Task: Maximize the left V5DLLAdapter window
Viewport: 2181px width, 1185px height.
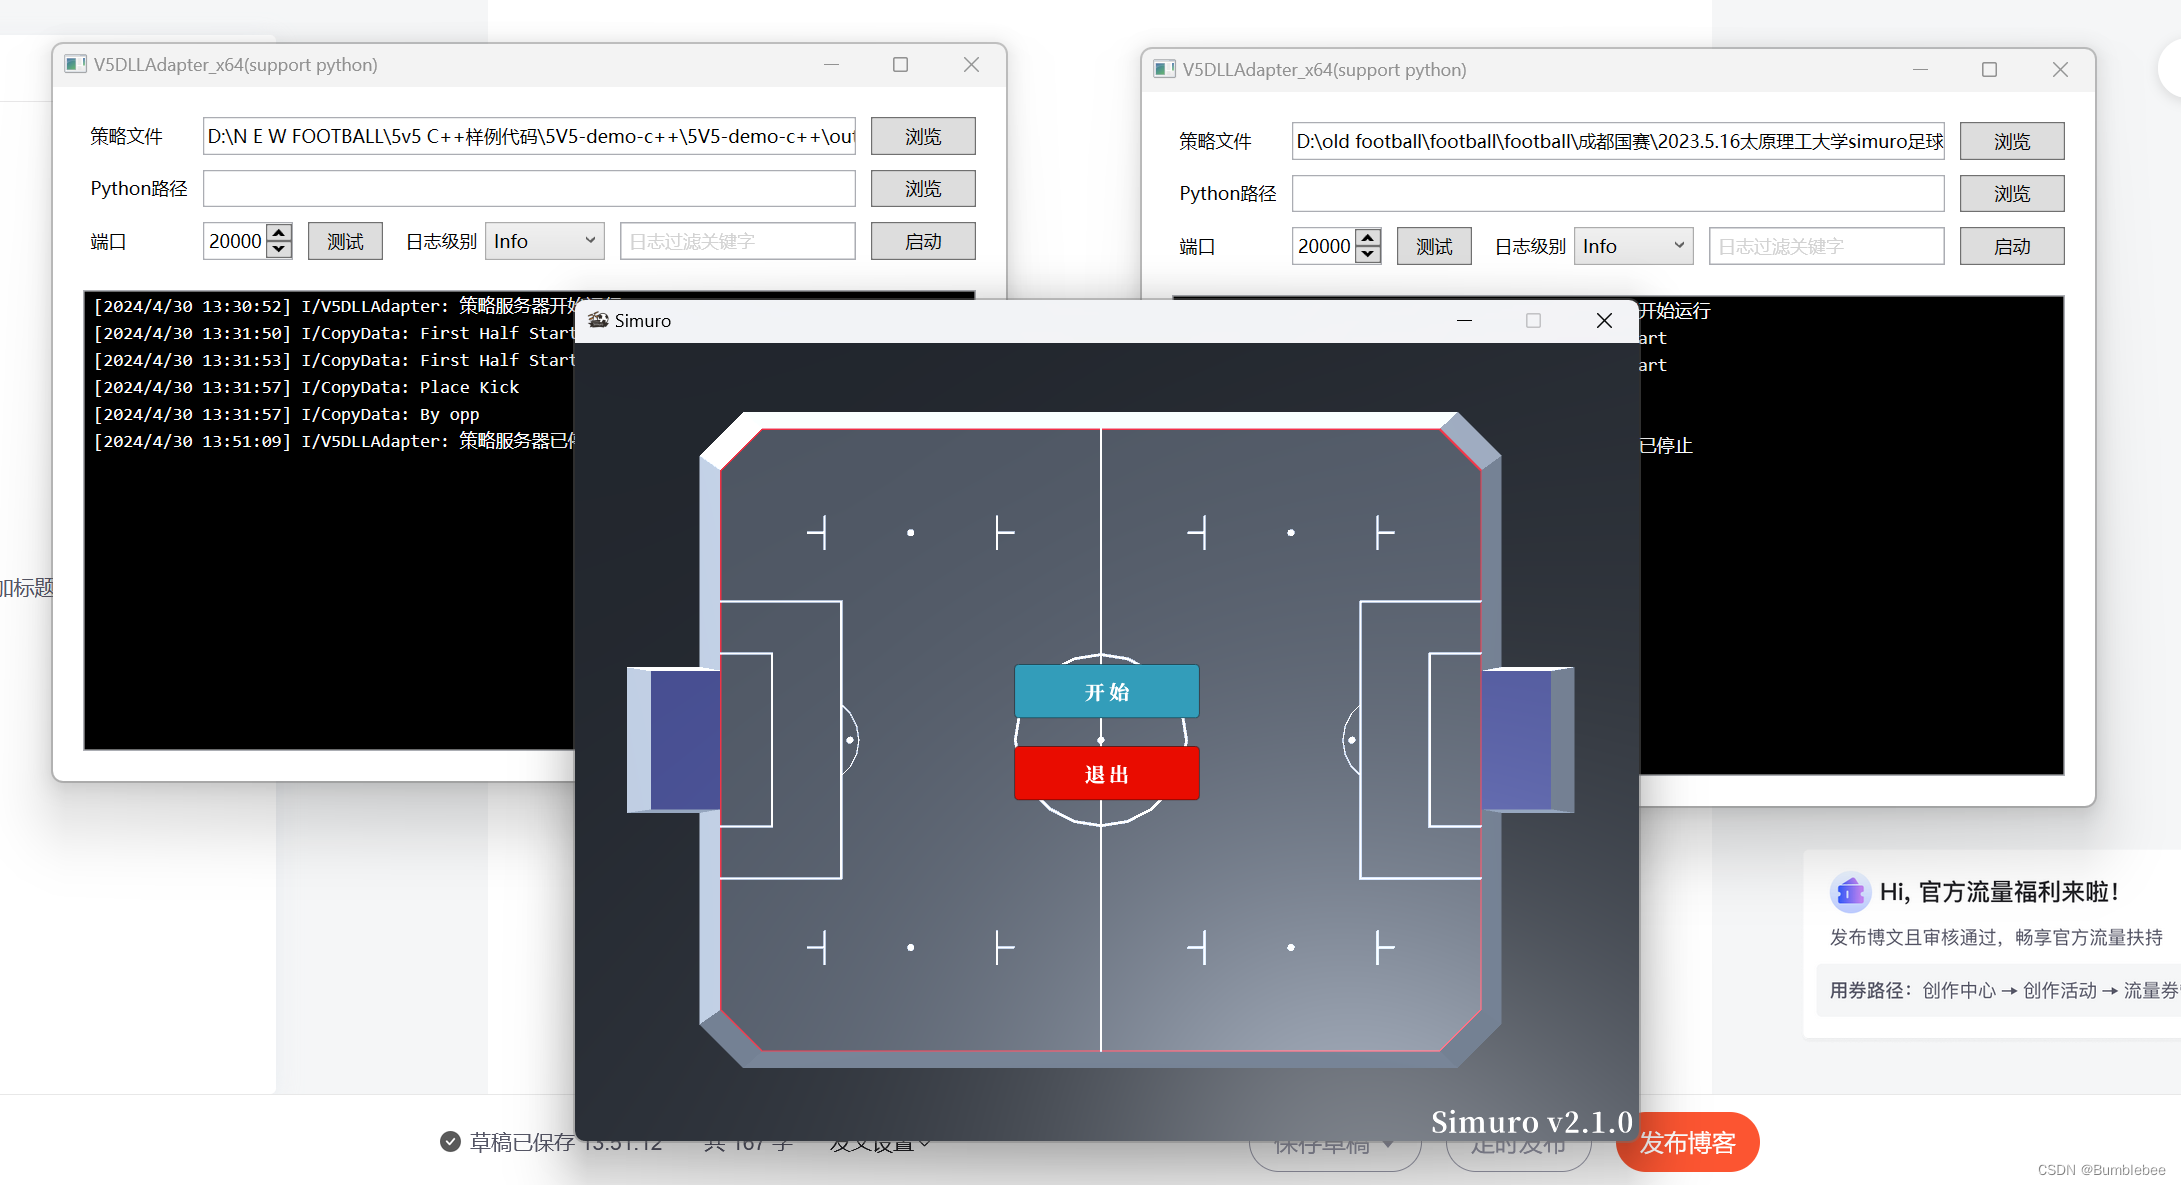Action: point(900,65)
